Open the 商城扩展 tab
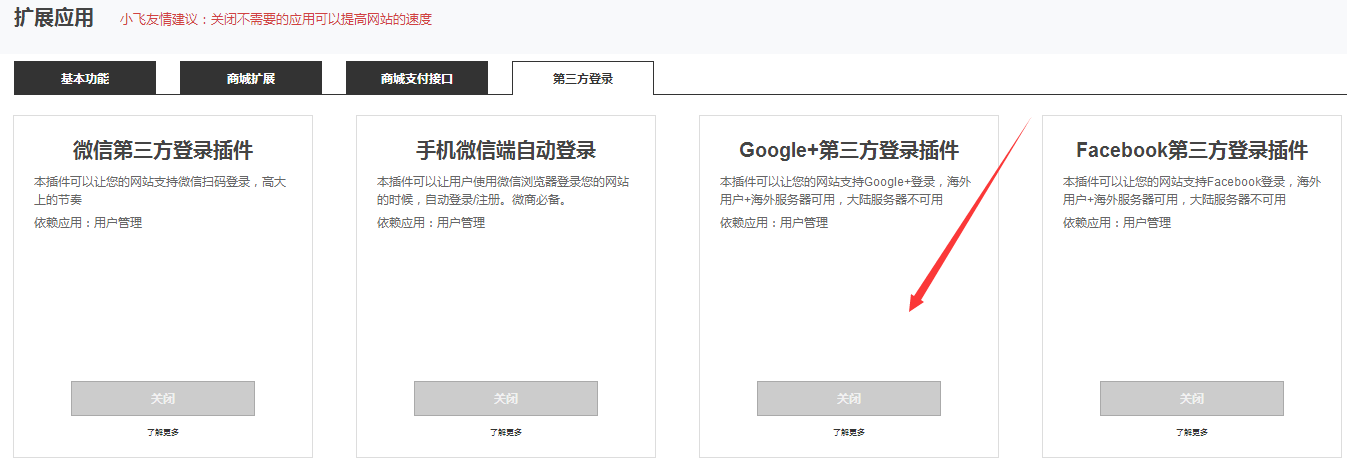1347x459 pixels. [251, 78]
